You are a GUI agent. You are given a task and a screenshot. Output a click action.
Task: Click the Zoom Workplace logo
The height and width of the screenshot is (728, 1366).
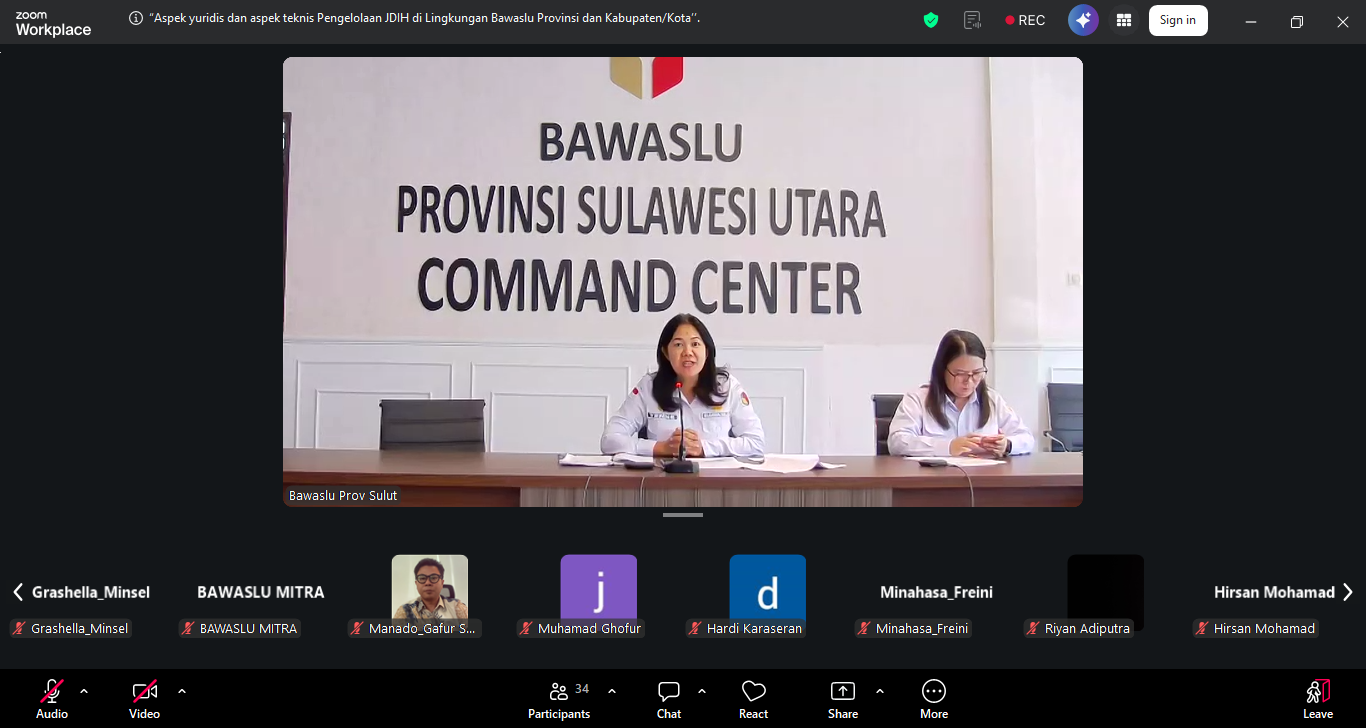(53, 24)
